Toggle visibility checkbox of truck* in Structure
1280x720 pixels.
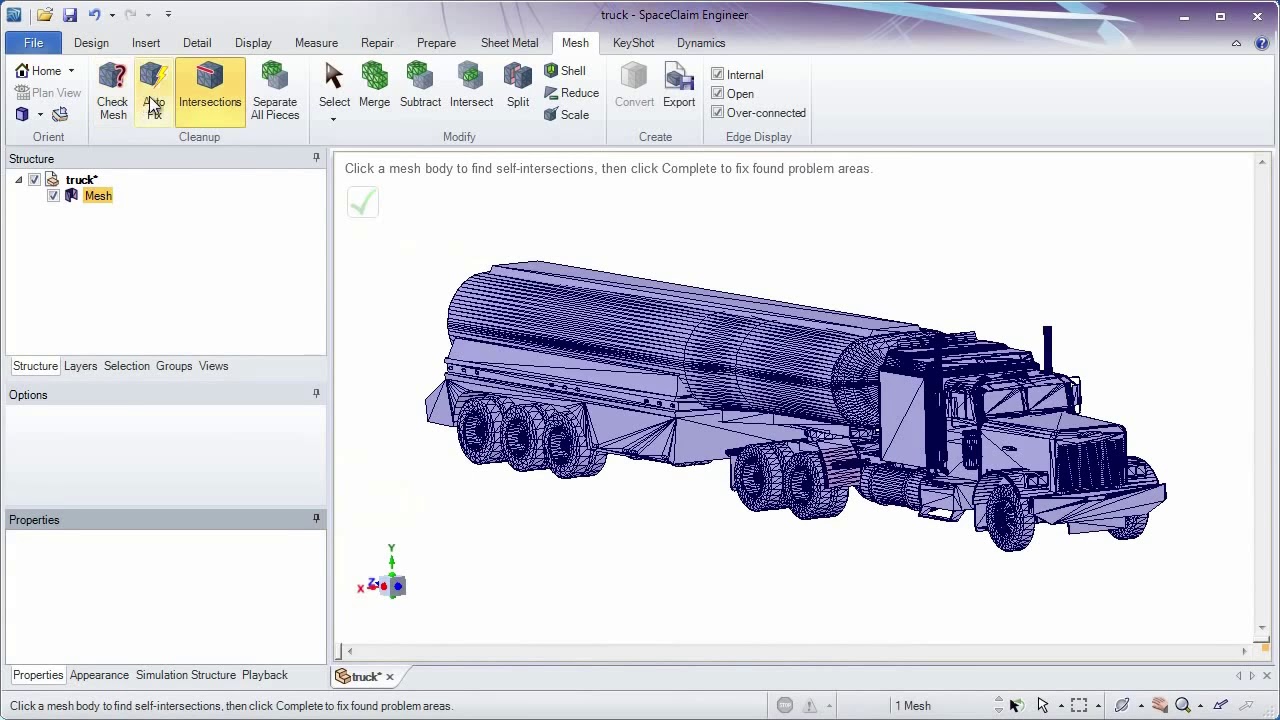click(x=34, y=180)
